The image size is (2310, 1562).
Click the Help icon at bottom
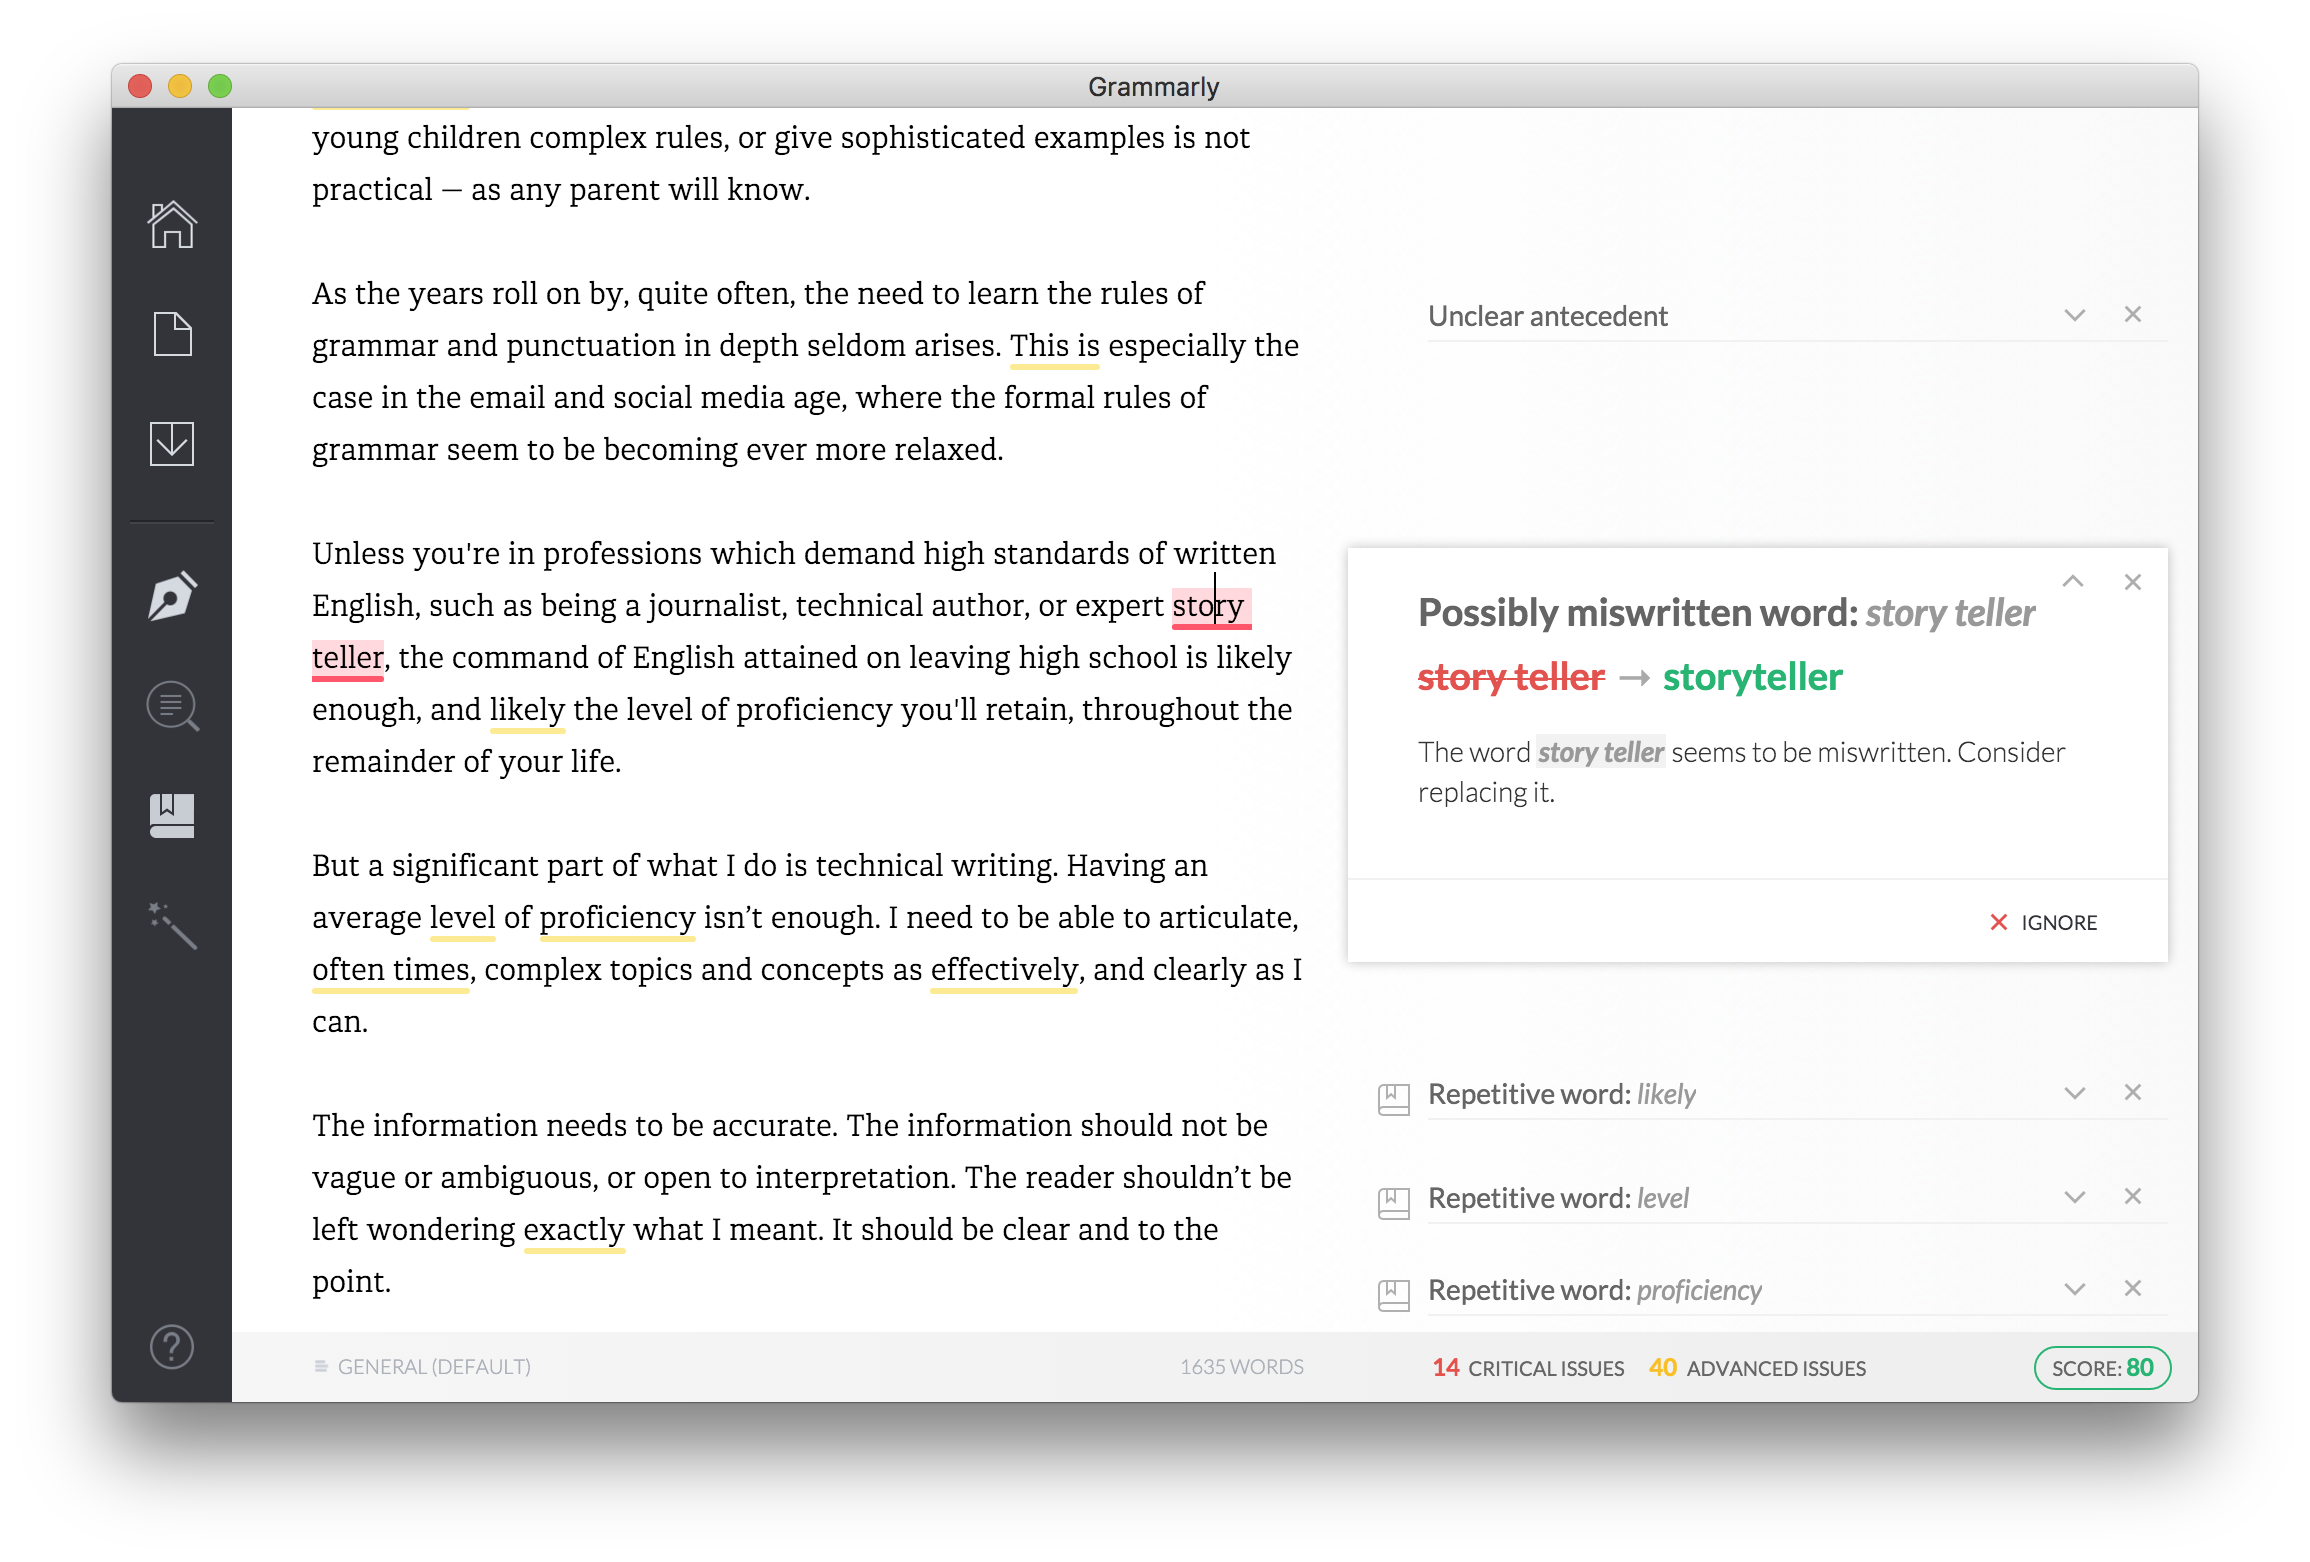pyautogui.click(x=173, y=1342)
